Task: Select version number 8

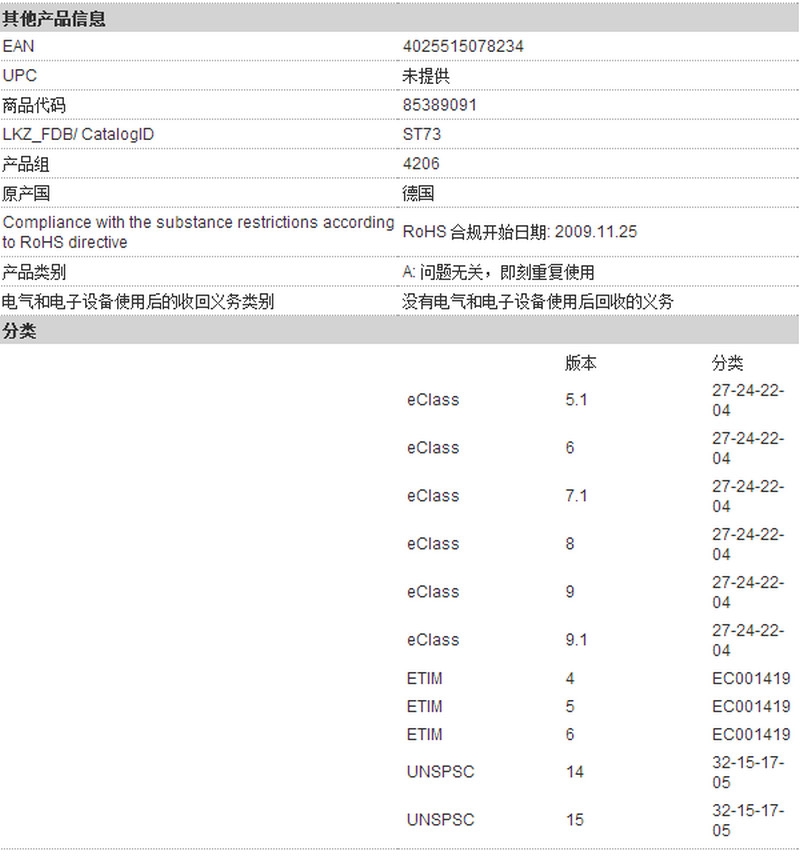Action: pyautogui.click(x=570, y=544)
